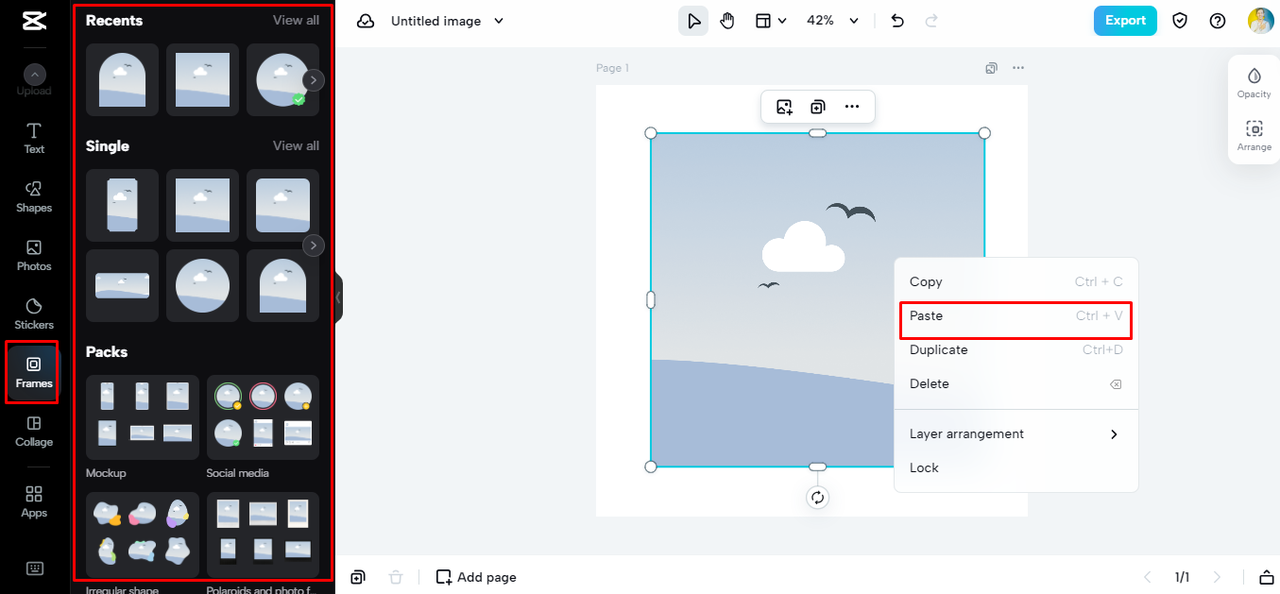Undo the last action

897,21
